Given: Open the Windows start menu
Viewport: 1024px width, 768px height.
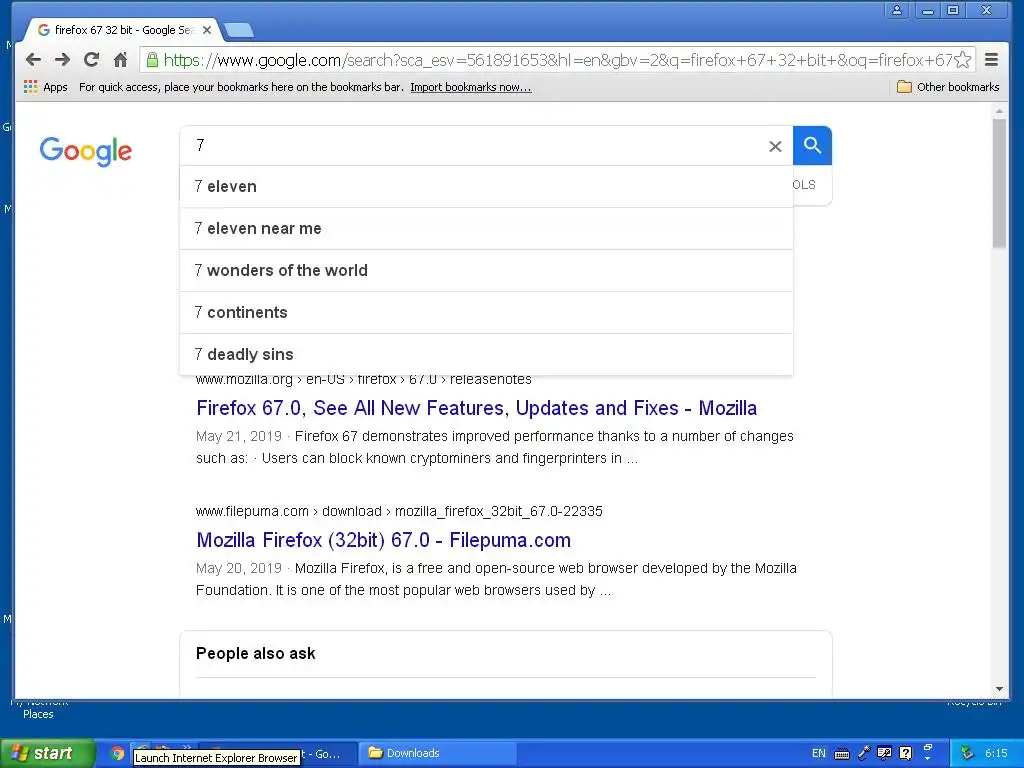Looking at the screenshot, I should tap(47, 753).
